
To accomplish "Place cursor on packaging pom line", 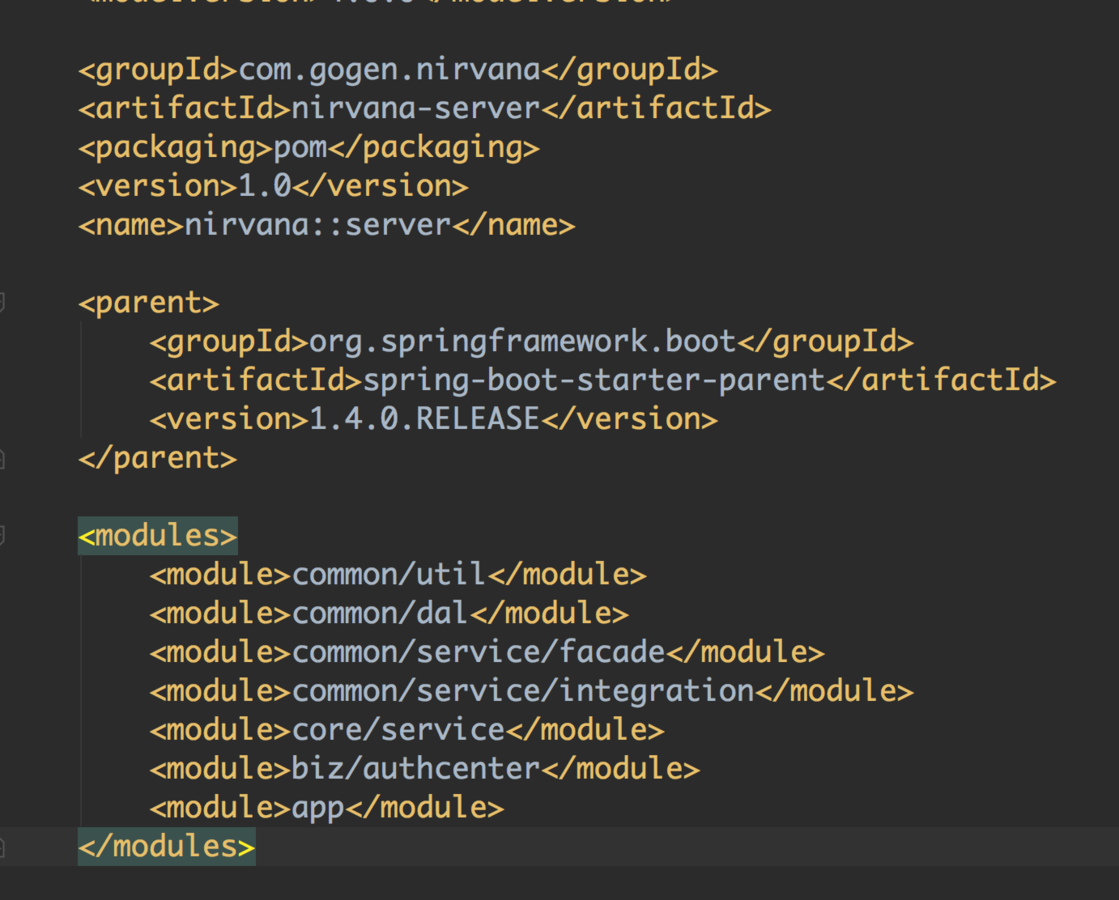I will 309,148.
